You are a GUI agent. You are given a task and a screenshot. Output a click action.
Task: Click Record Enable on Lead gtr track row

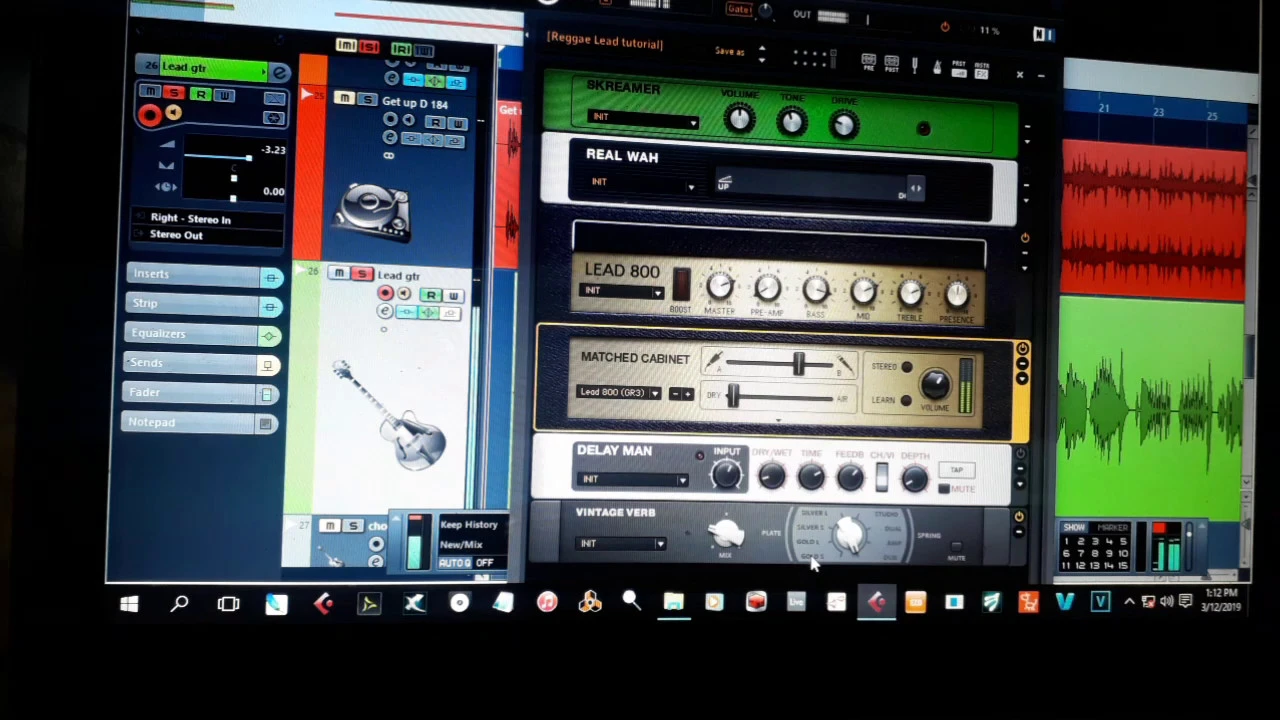pyautogui.click(x=385, y=294)
